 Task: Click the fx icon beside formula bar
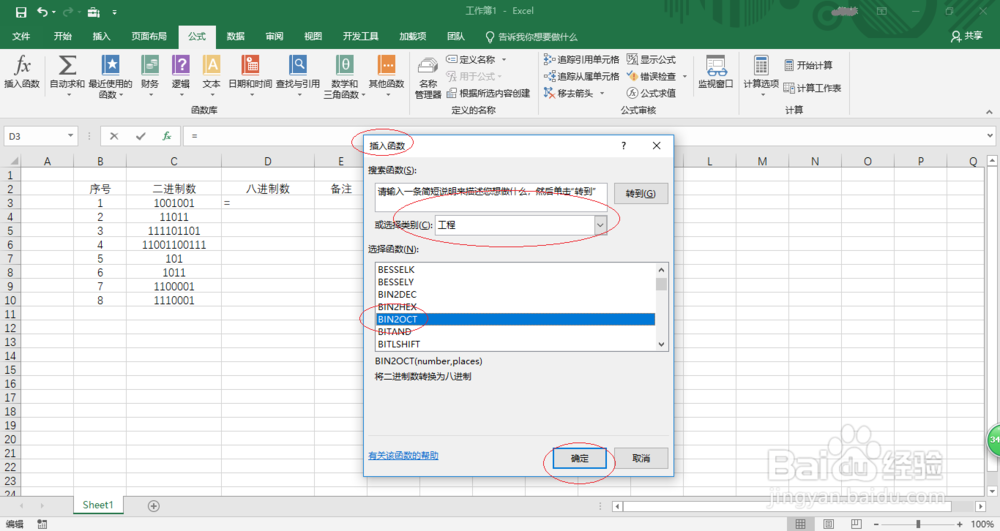tap(166, 136)
